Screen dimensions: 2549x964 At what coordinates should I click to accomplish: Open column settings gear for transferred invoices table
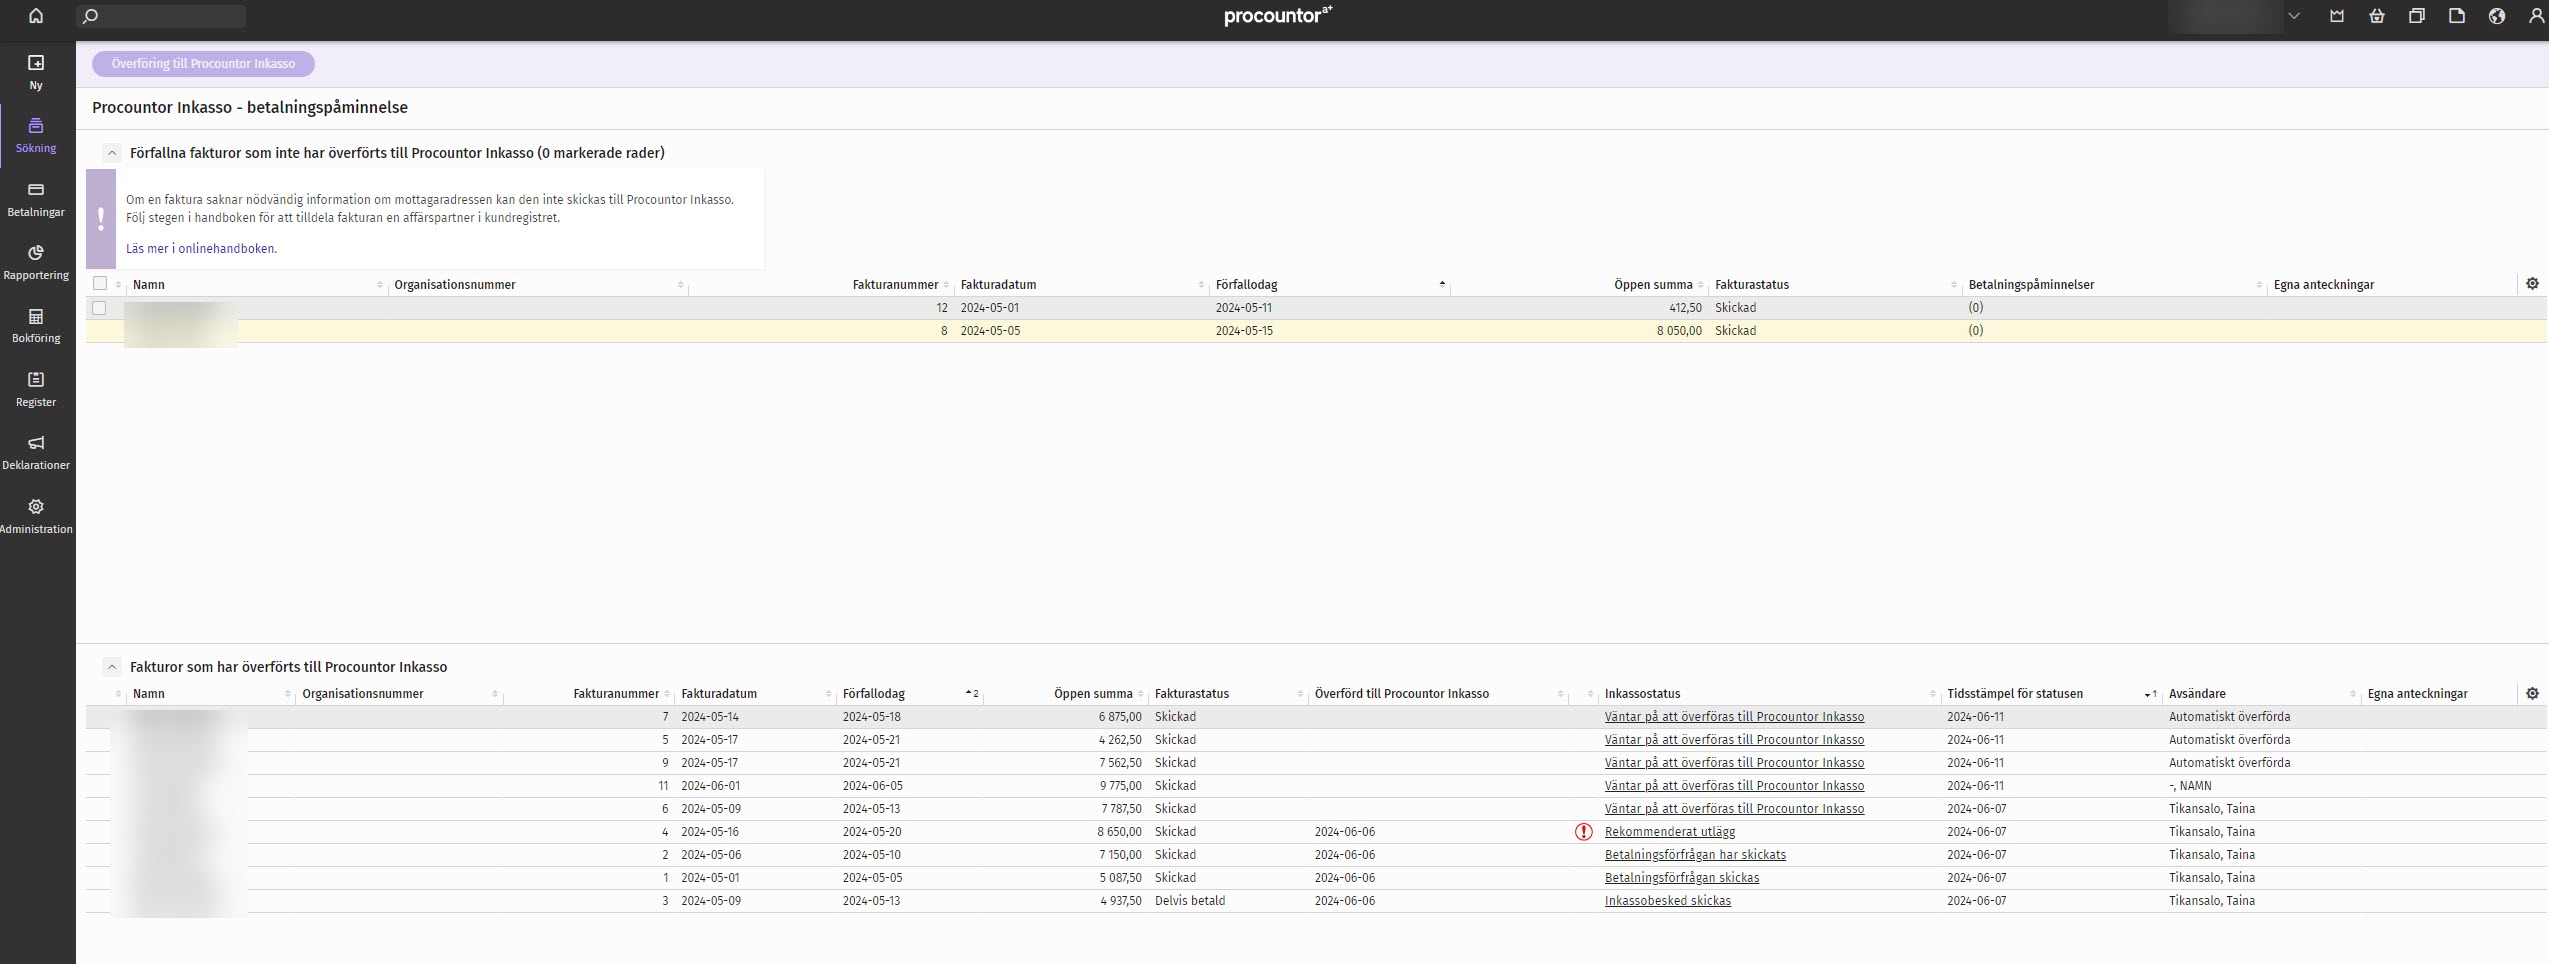coord(2532,693)
